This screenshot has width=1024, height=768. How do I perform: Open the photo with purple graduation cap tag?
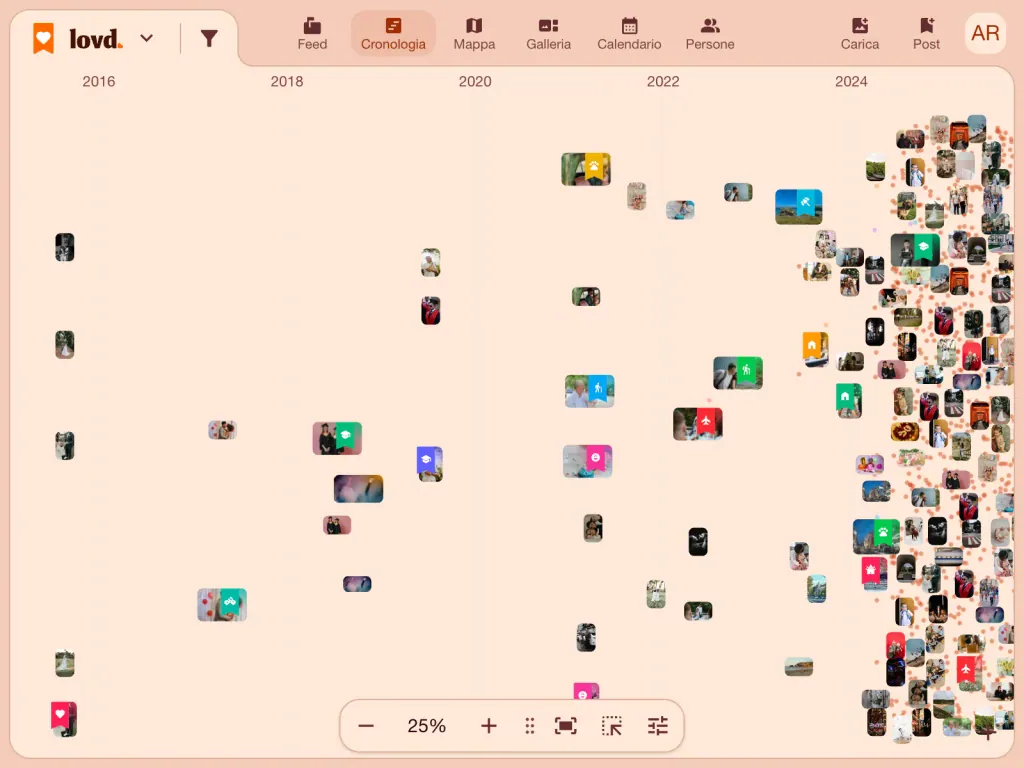[x=430, y=464]
